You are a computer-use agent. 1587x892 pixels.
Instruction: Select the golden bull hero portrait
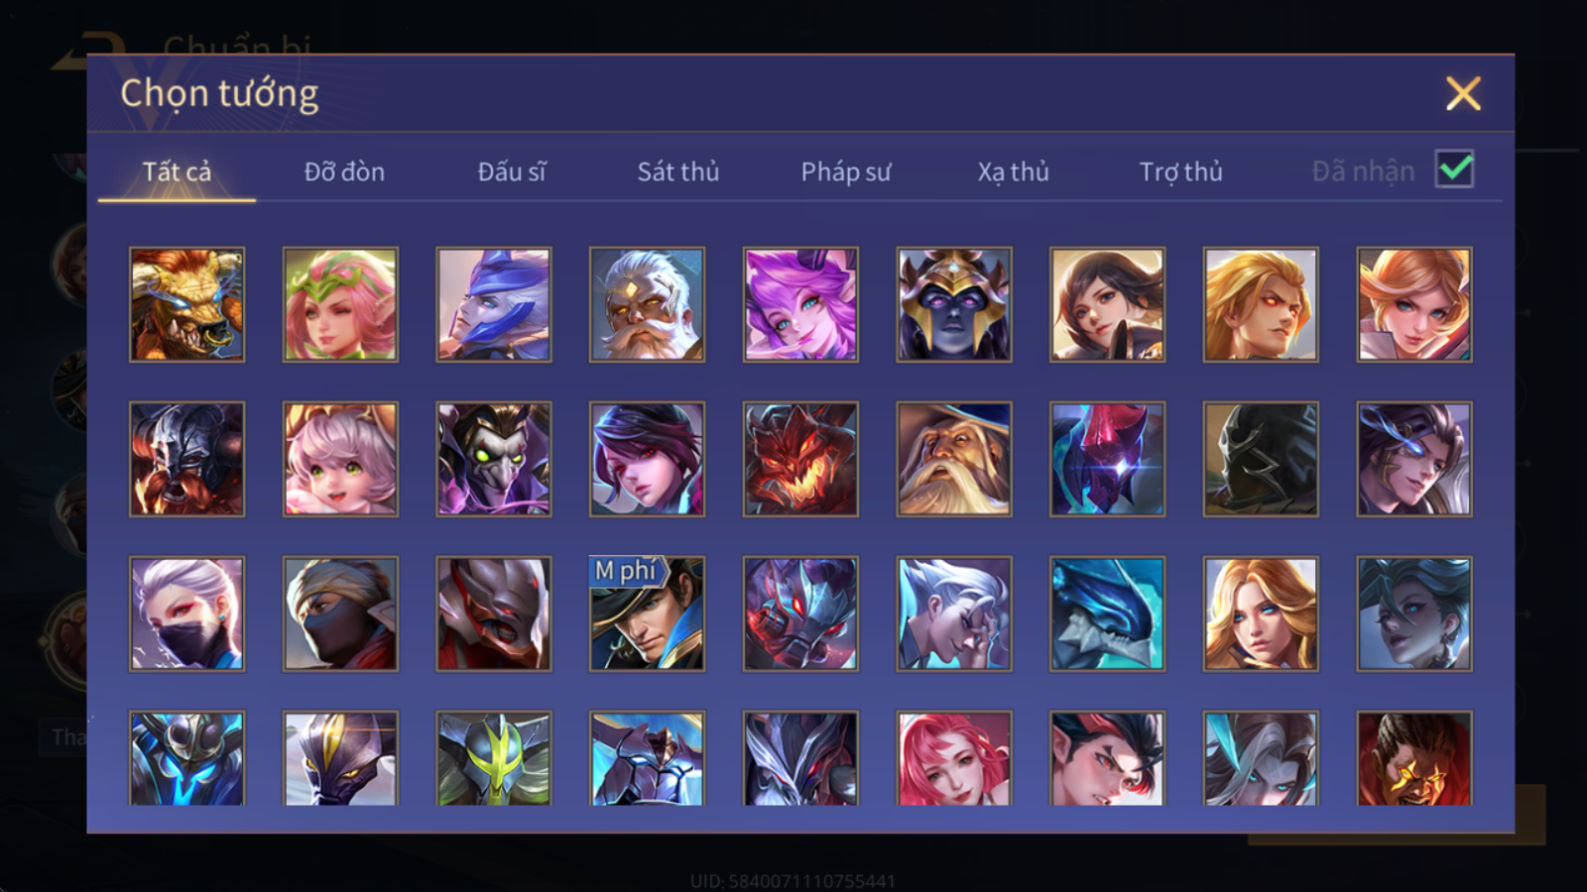point(187,305)
